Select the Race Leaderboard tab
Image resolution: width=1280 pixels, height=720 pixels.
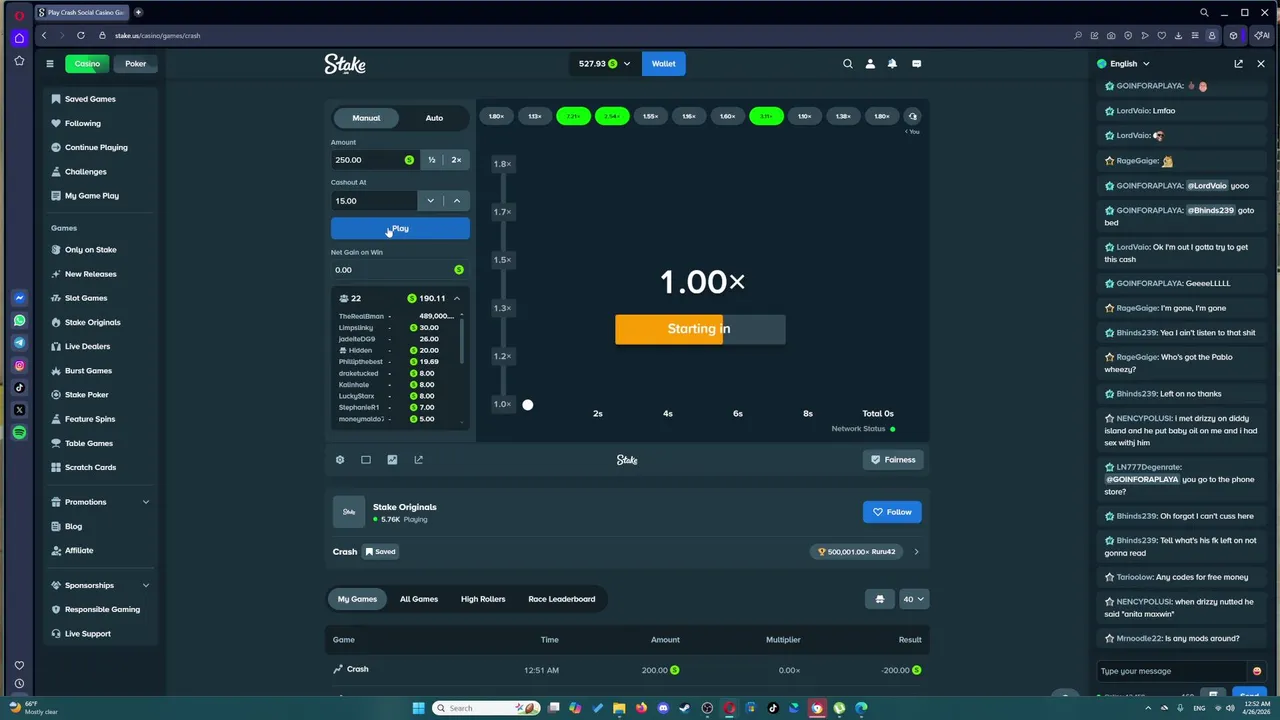click(561, 599)
